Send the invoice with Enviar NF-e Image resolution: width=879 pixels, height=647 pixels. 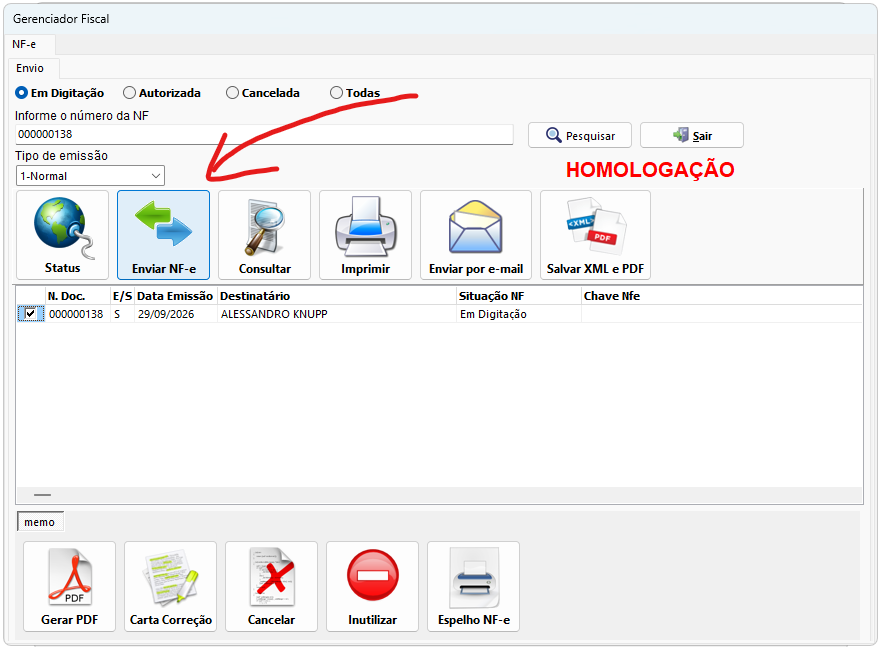pyautogui.click(x=163, y=234)
